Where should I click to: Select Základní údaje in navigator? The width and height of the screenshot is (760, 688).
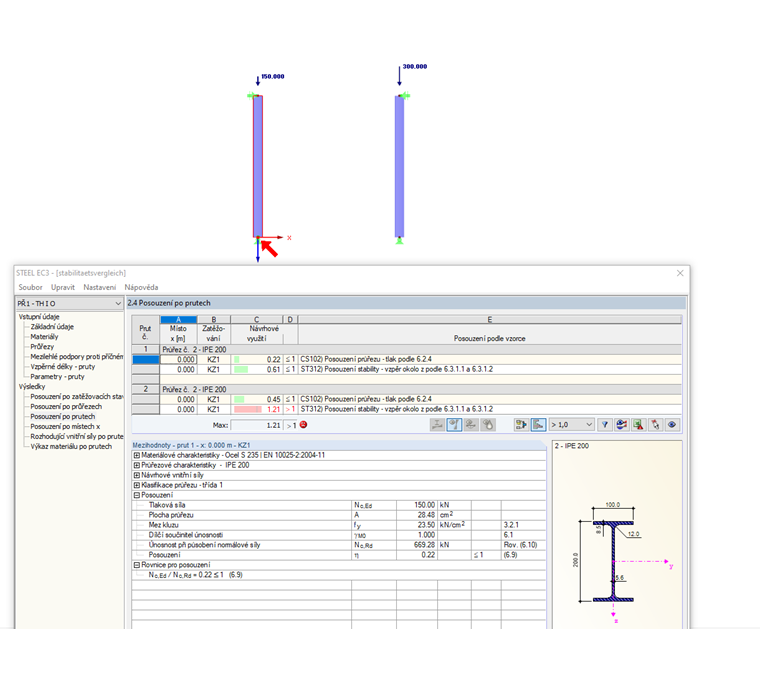pyautogui.click(x=52, y=327)
